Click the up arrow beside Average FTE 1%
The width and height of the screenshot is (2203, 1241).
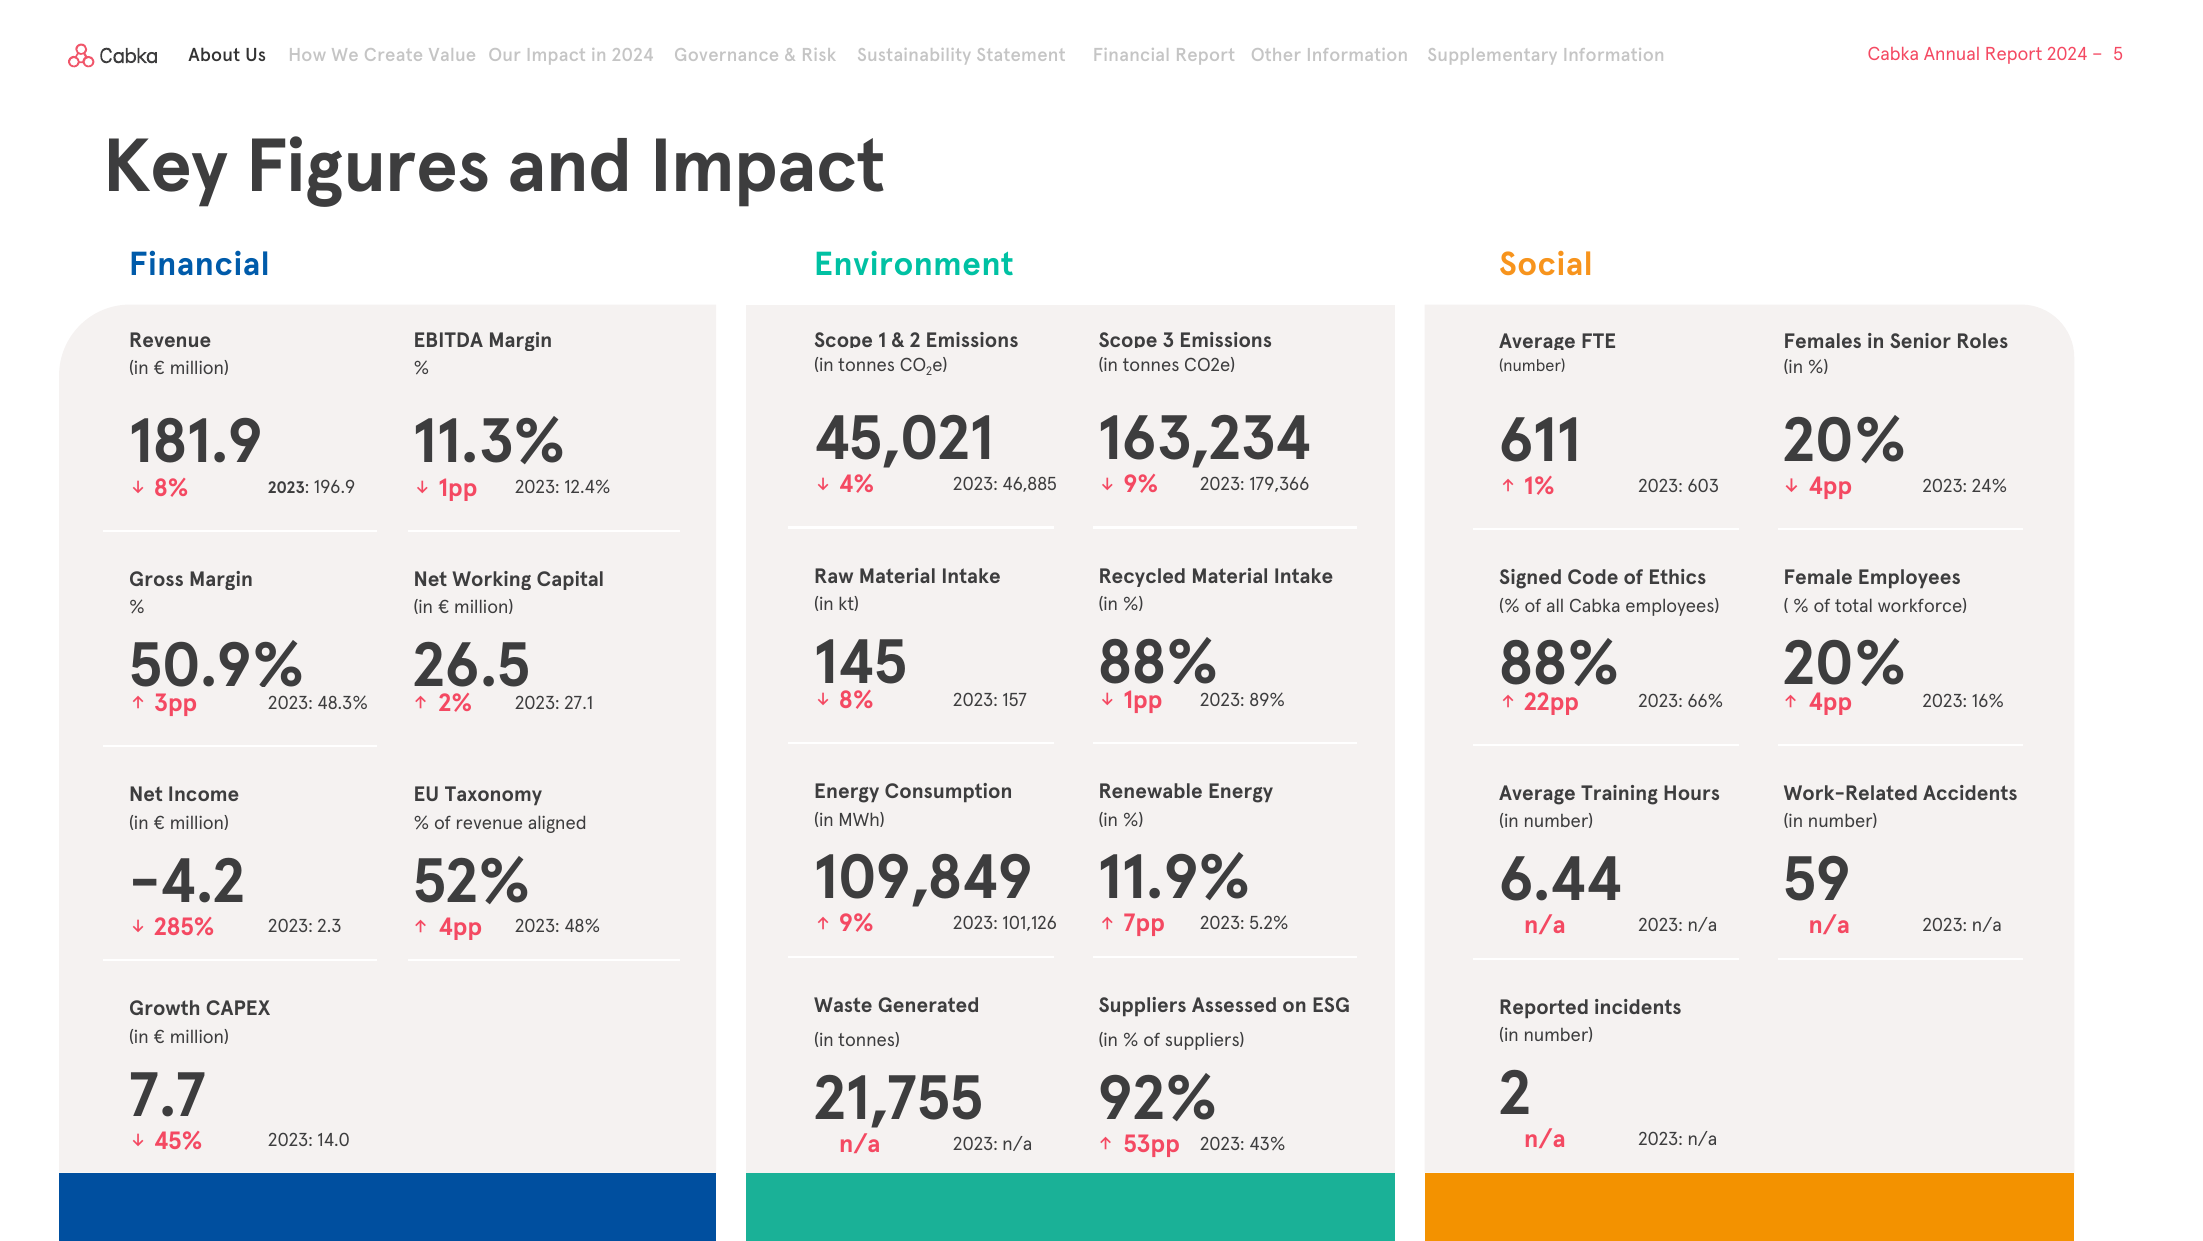coord(1508,485)
